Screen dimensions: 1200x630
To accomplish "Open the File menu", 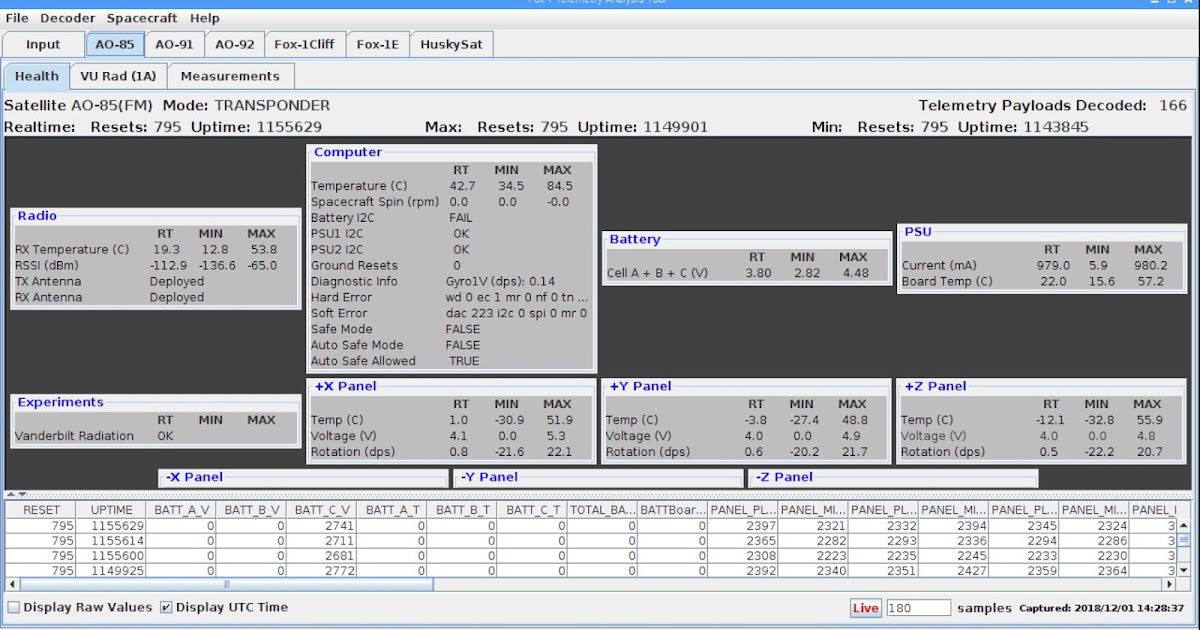I will 17,17.
